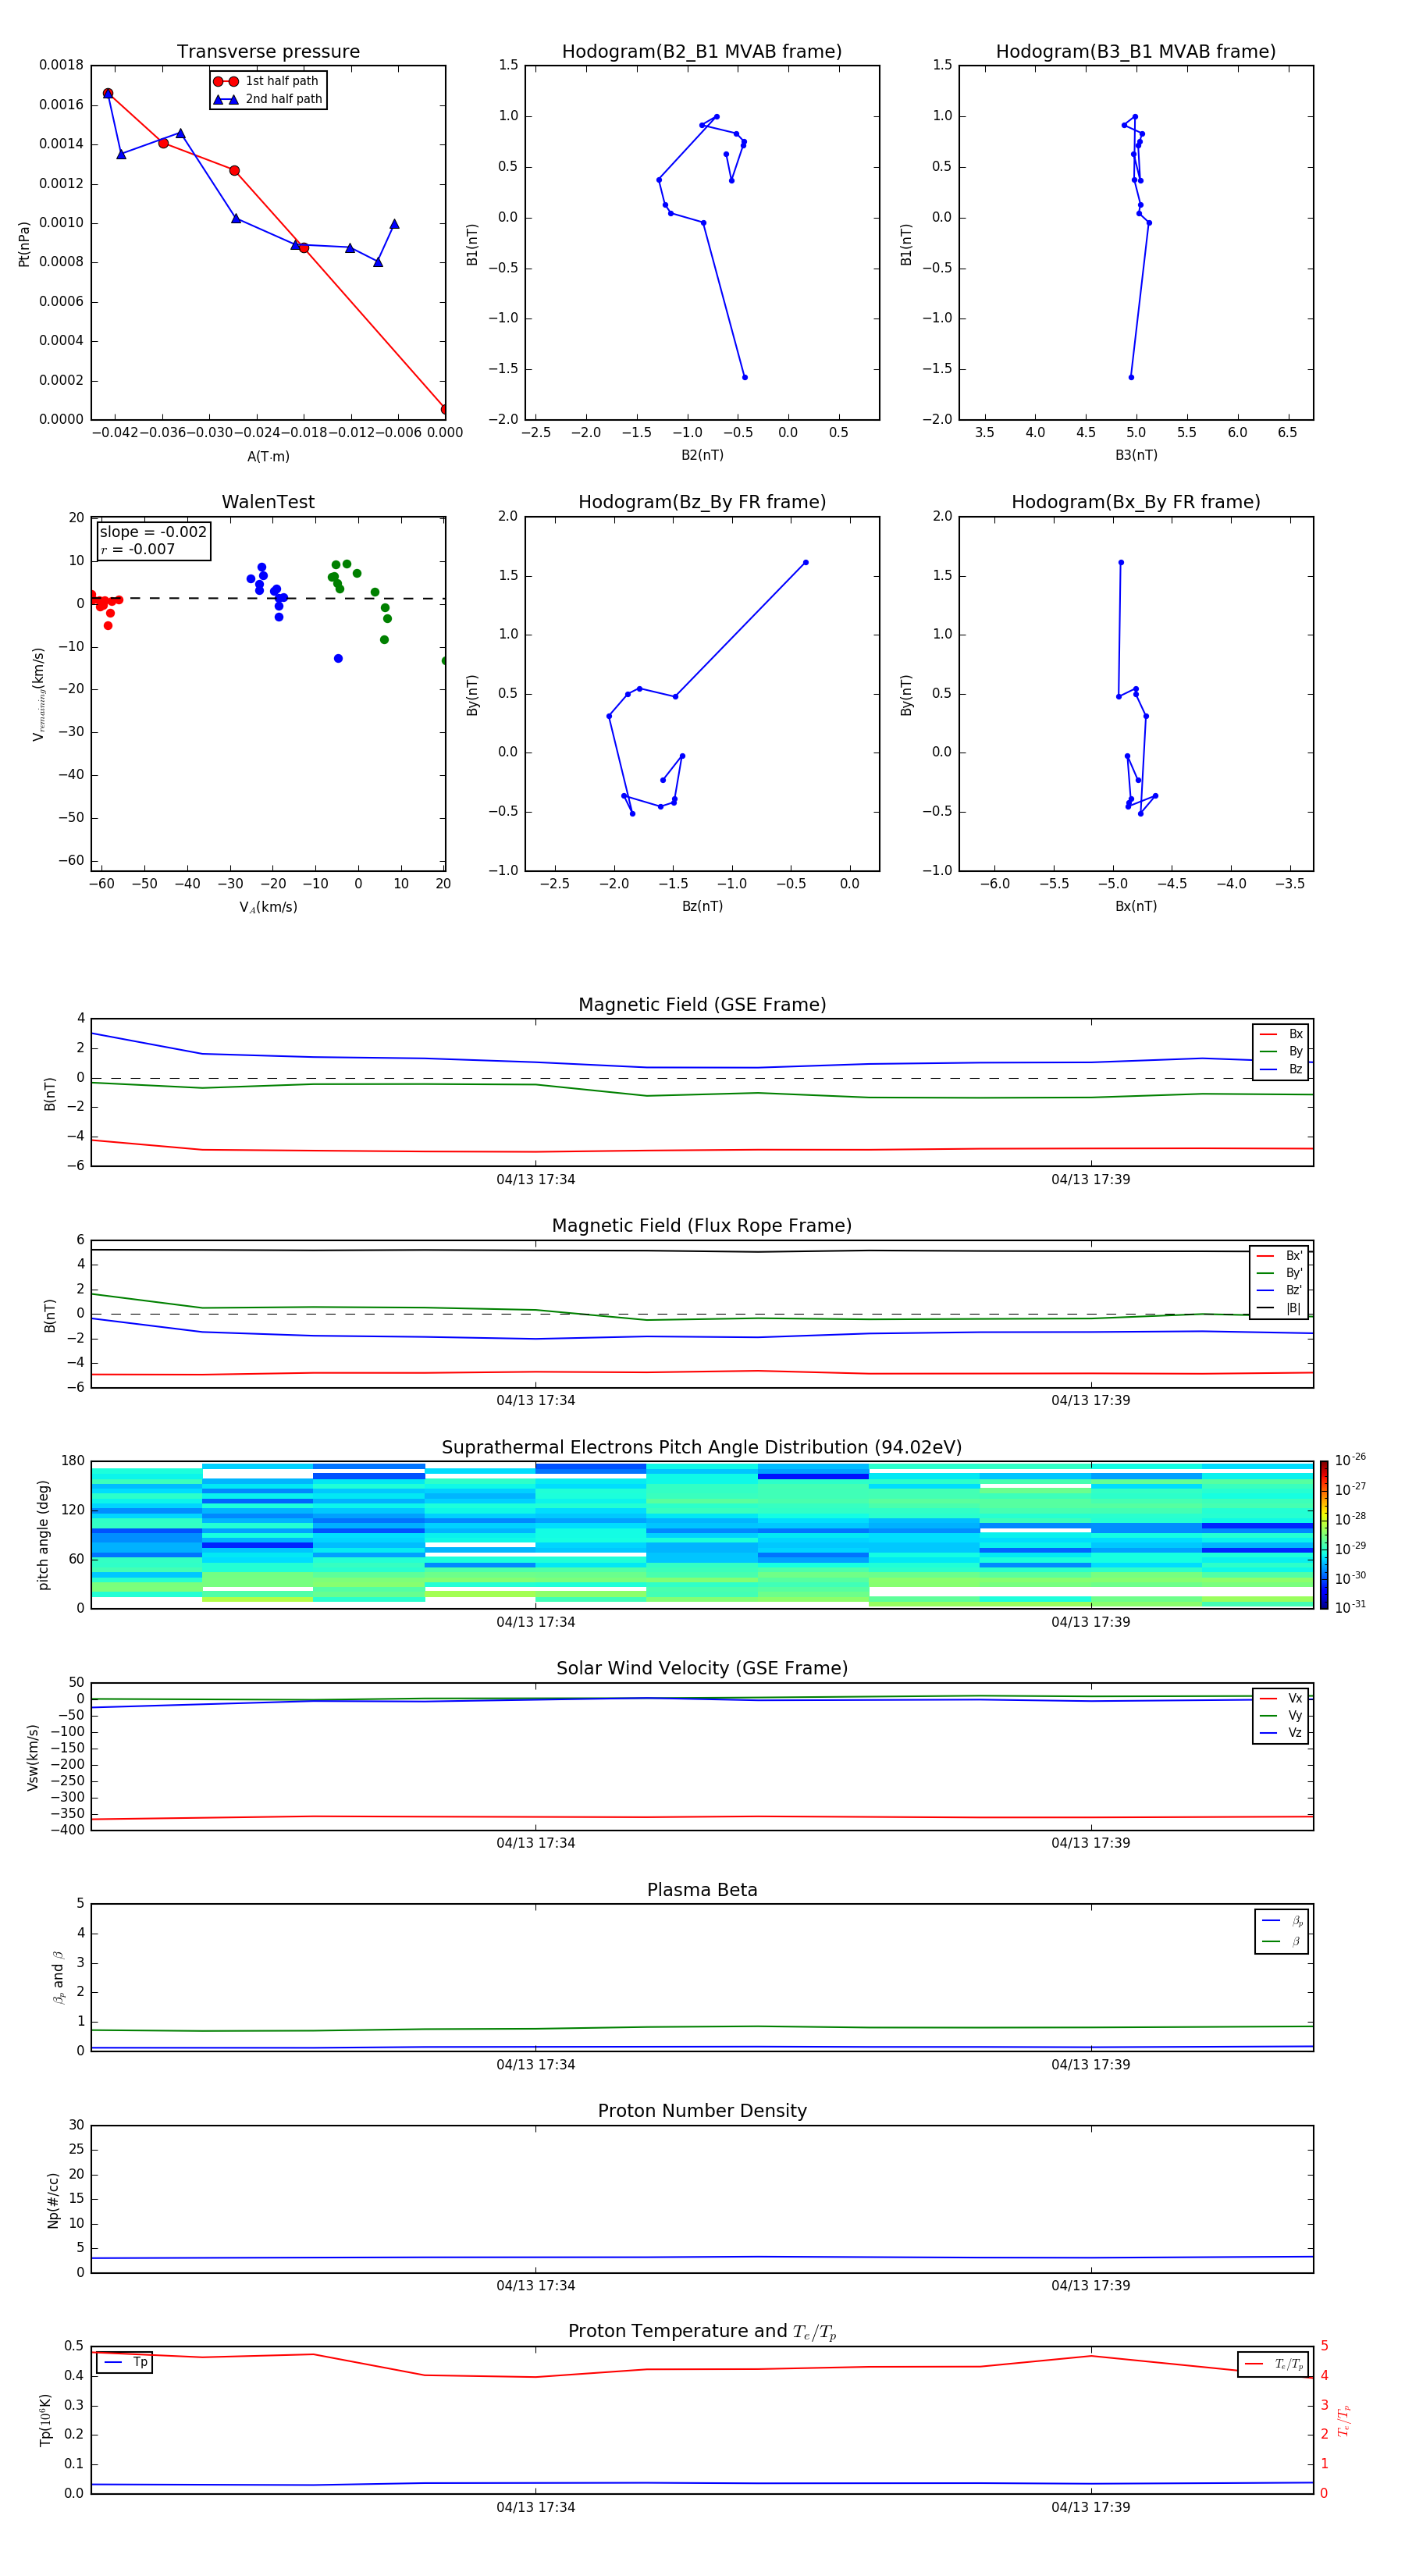Click the "Plasma Beta" panel title

[702, 1890]
